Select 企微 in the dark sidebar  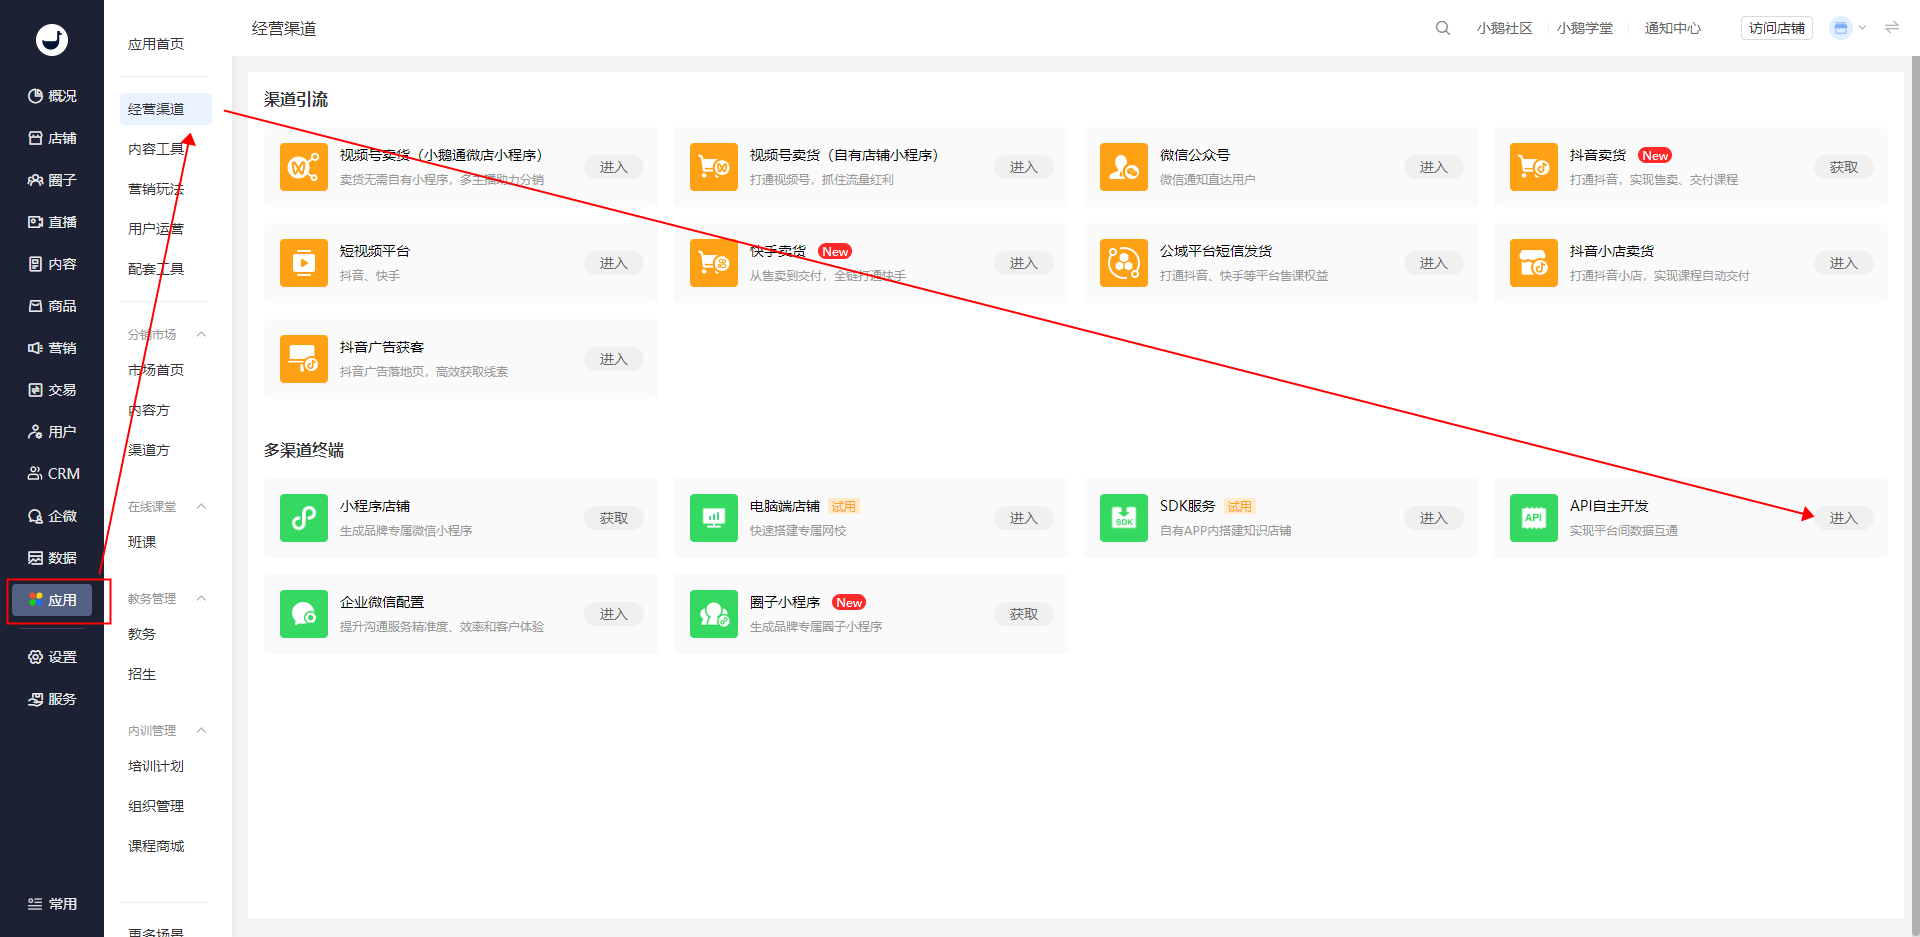(x=52, y=516)
